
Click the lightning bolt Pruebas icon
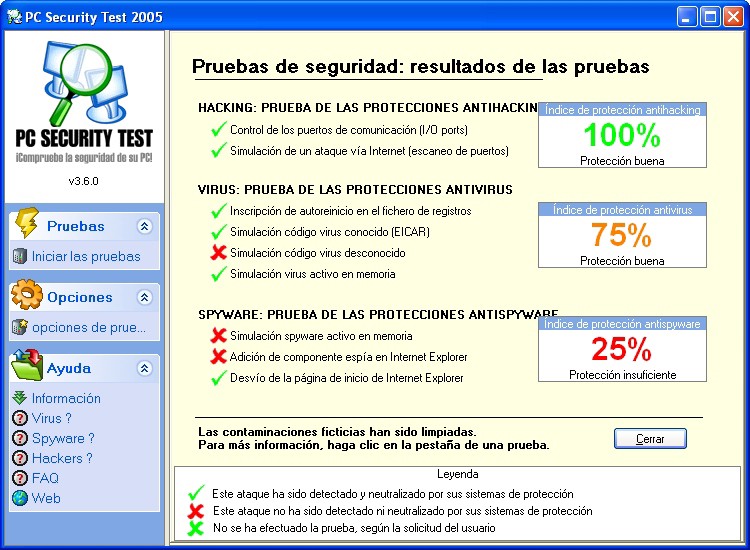tap(26, 222)
